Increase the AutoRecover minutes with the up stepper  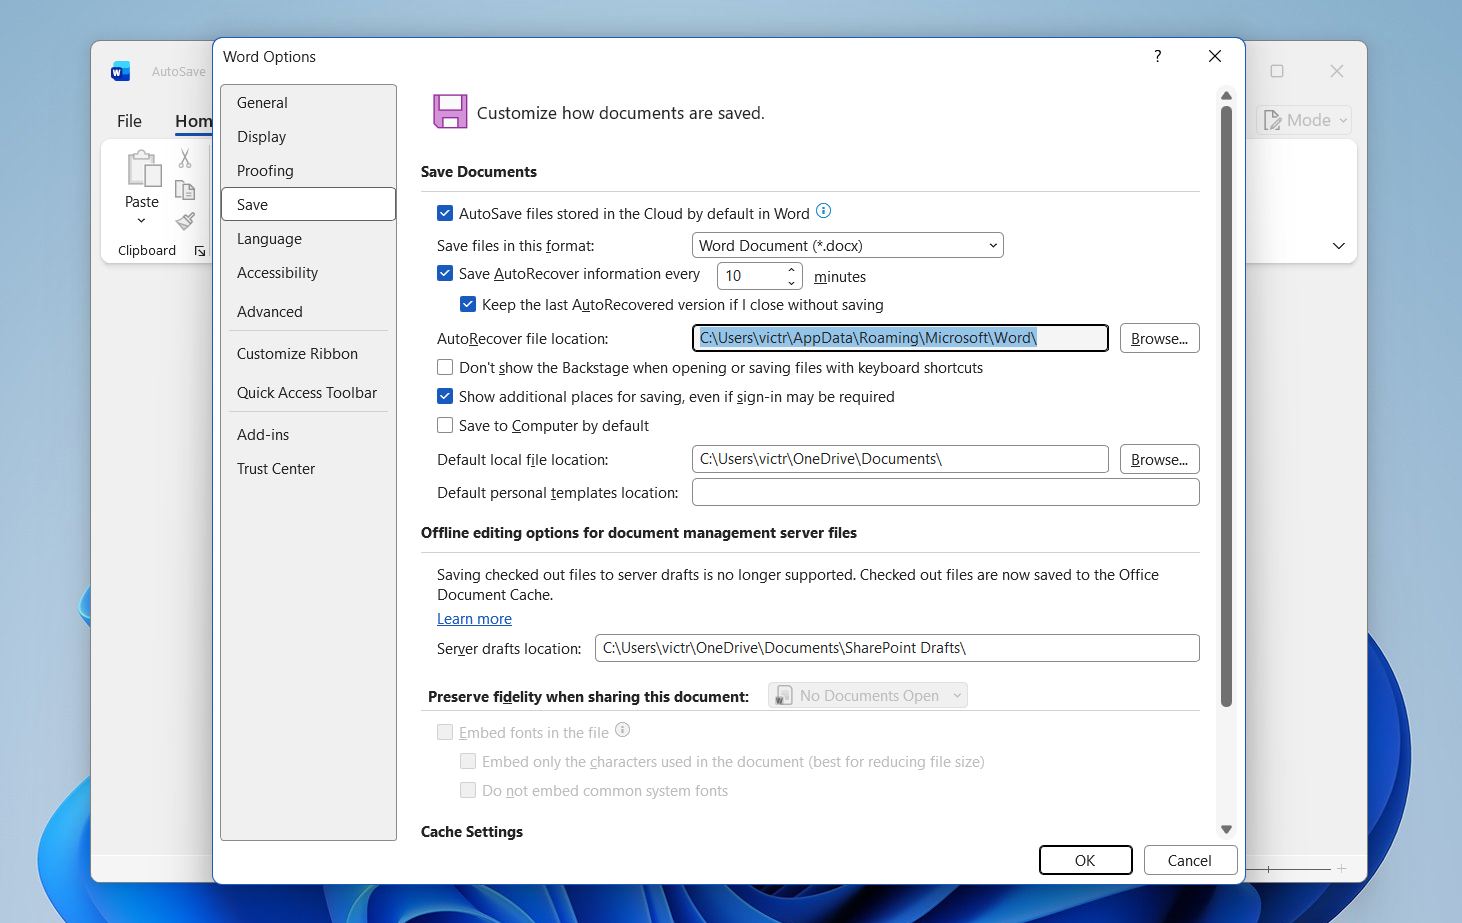(789, 269)
